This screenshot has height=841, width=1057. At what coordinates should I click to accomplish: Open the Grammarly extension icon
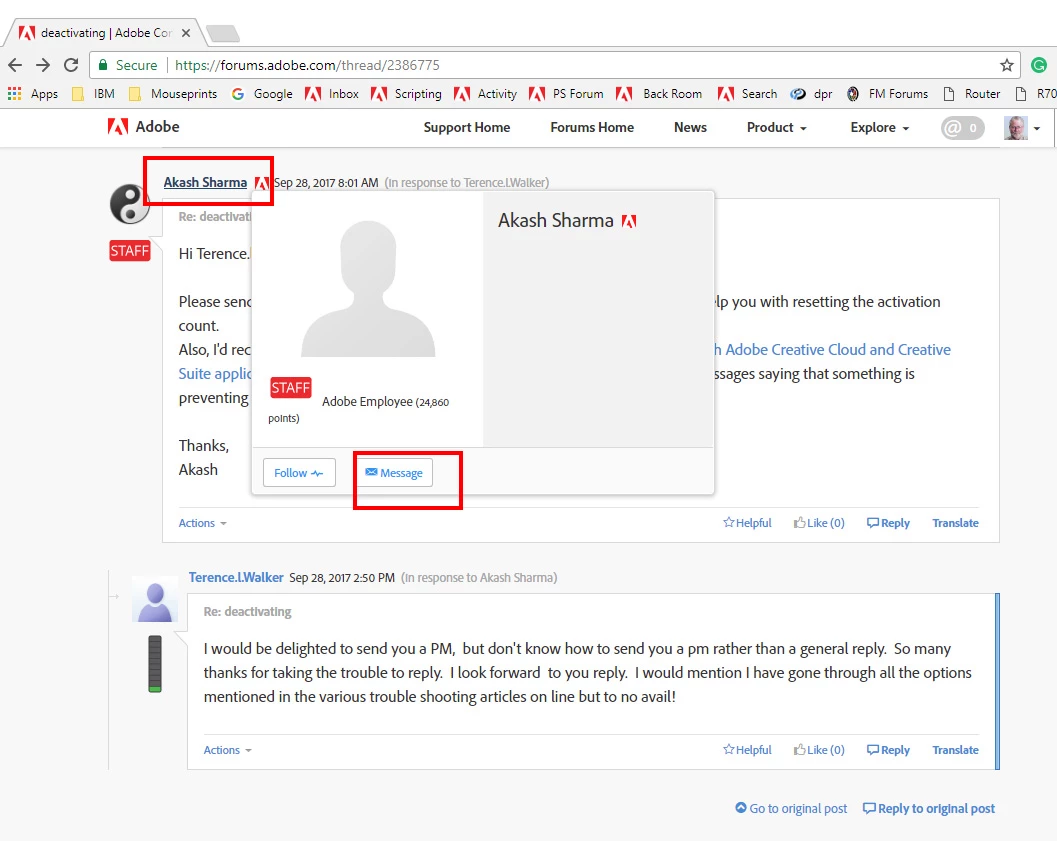pos(1039,65)
